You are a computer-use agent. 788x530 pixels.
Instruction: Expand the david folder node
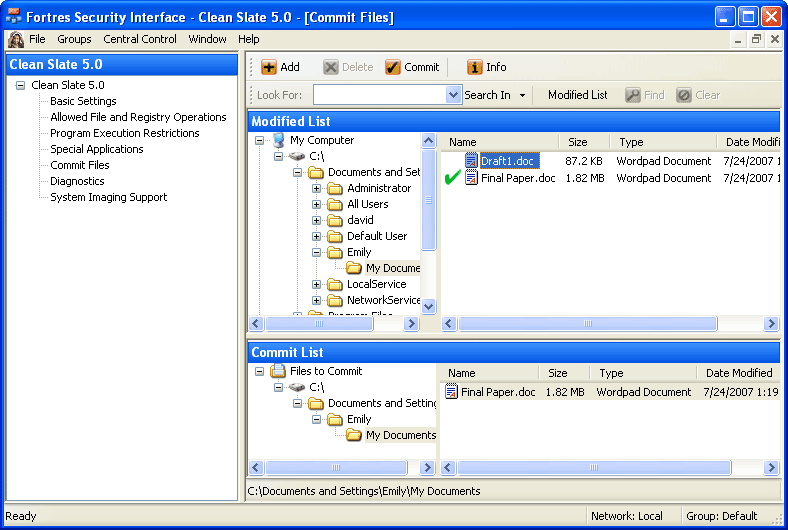[316, 221]
